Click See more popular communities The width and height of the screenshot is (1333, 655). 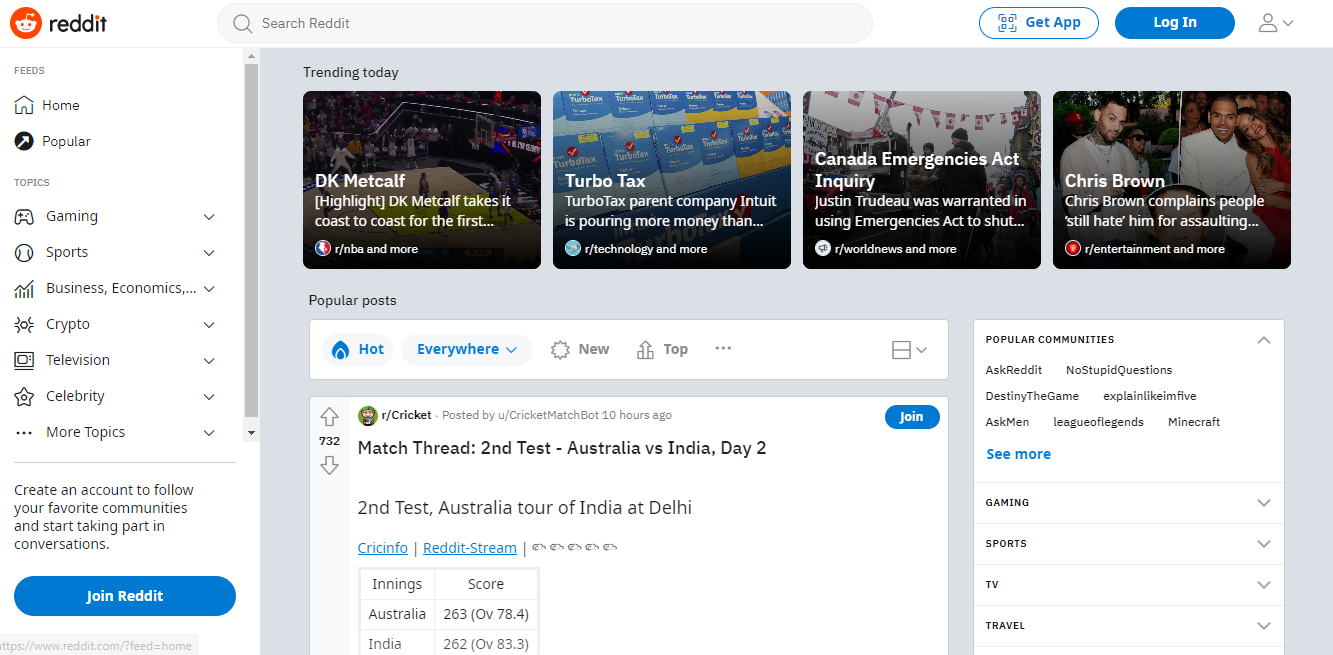tap(1018, 454)
